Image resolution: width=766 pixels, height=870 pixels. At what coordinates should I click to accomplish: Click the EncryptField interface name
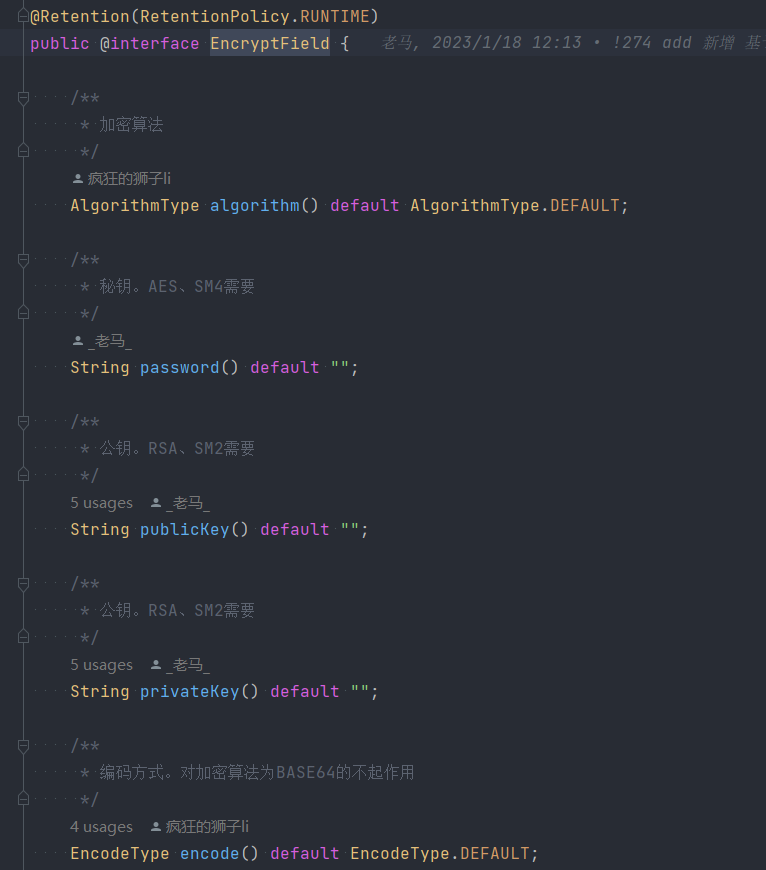click(x=270, y=43)
